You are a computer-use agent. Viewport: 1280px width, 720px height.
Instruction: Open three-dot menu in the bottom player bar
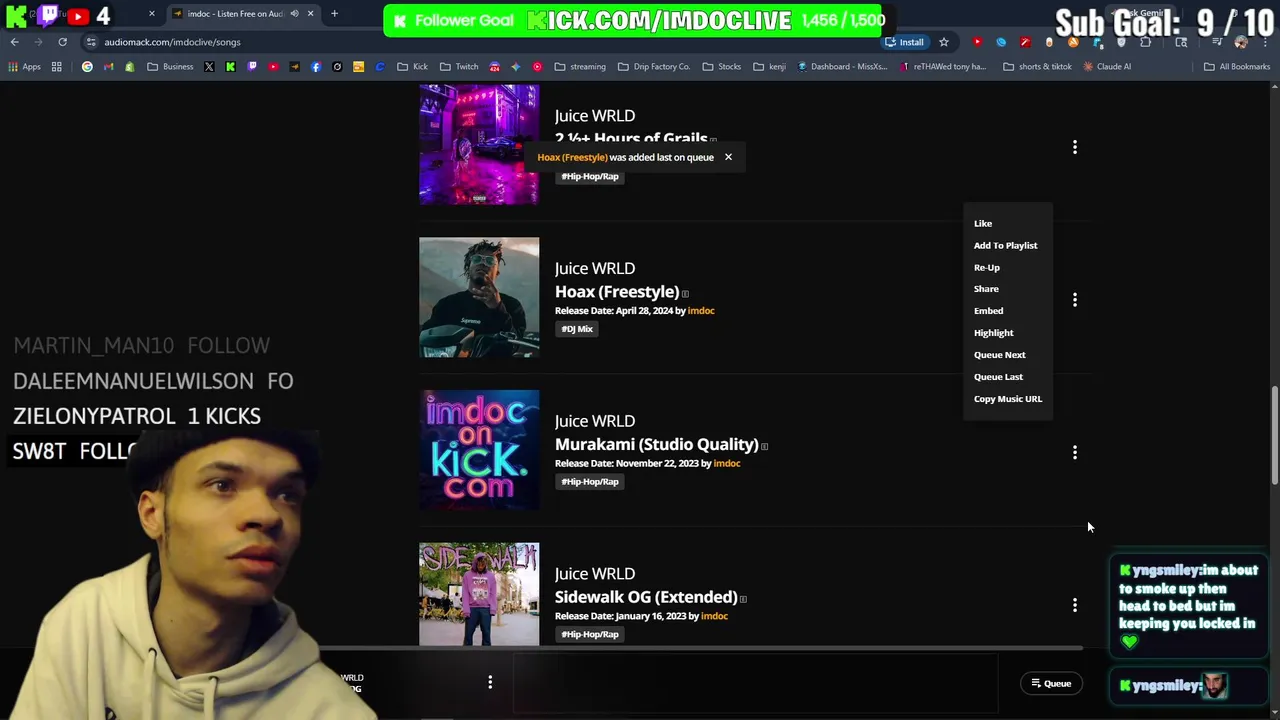click(x=490, y=682)
